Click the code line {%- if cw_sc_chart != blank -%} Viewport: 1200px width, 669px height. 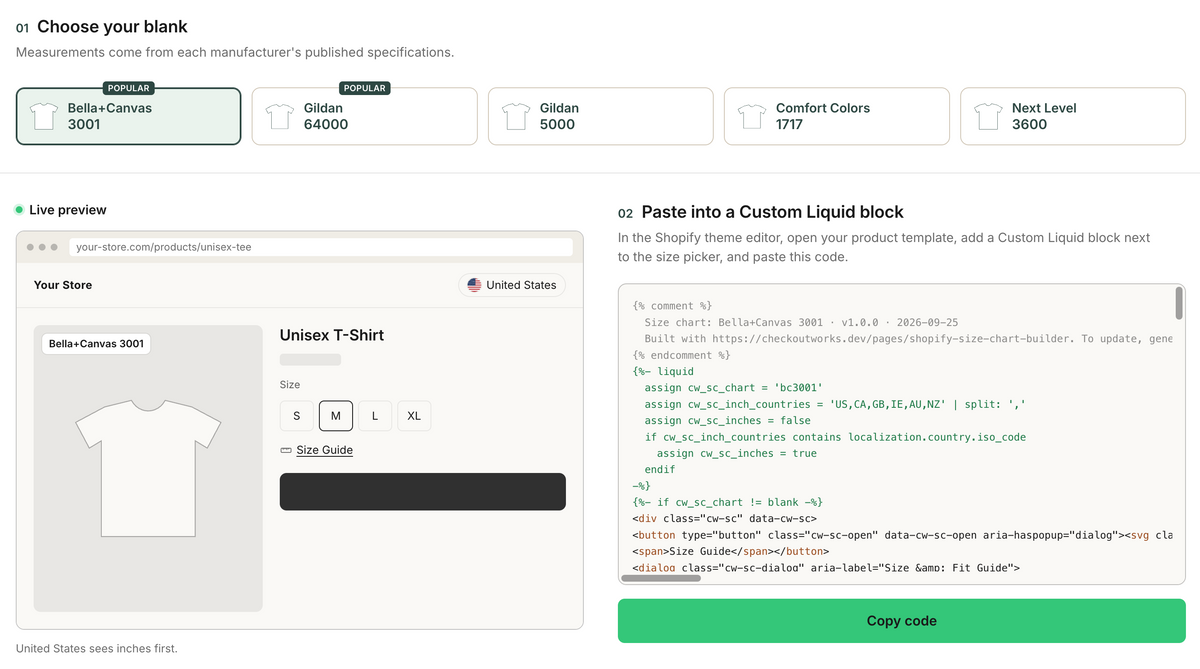[x=727, y=502]
